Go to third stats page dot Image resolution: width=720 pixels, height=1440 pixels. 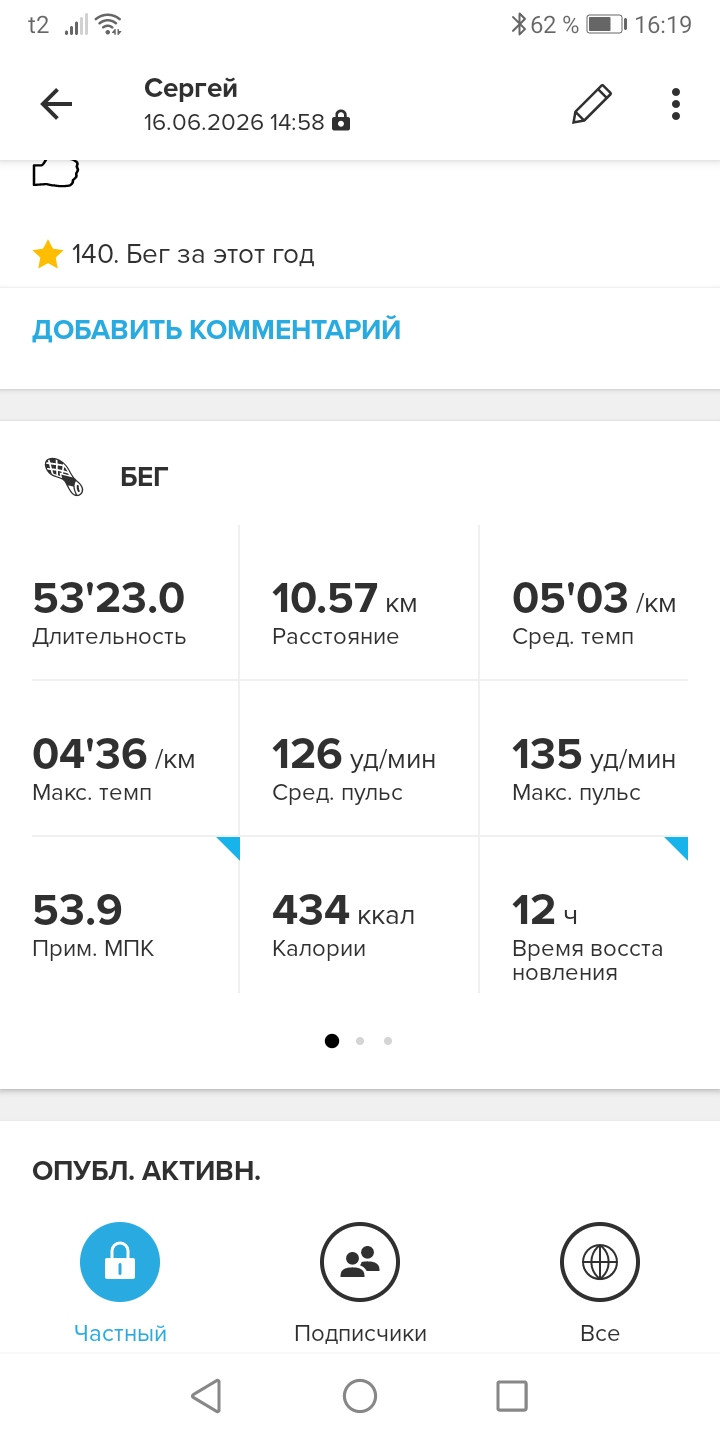388,1041
